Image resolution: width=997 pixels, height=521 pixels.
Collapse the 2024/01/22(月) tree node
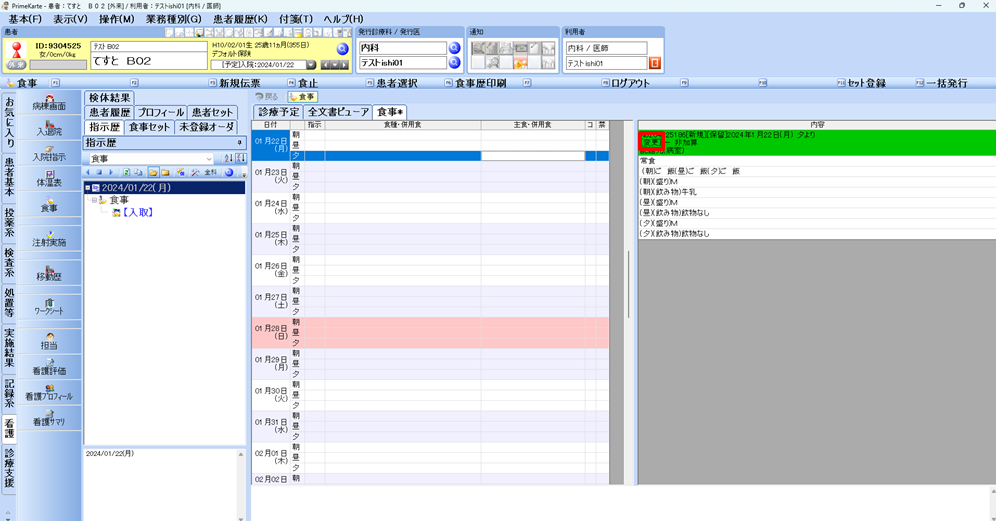coord(88,188)
